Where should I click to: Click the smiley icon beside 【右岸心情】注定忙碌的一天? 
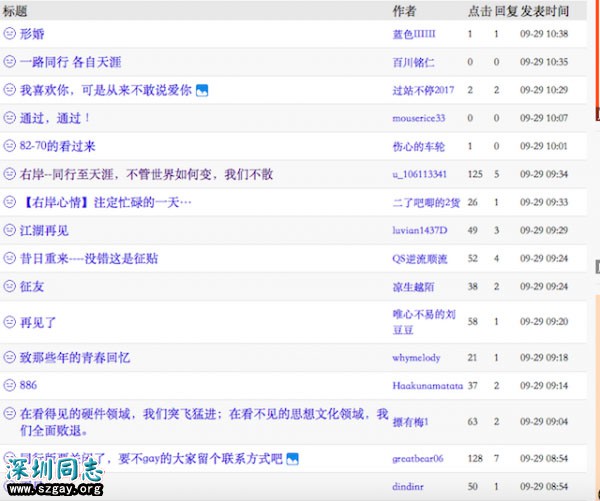[x=10, y=202]
